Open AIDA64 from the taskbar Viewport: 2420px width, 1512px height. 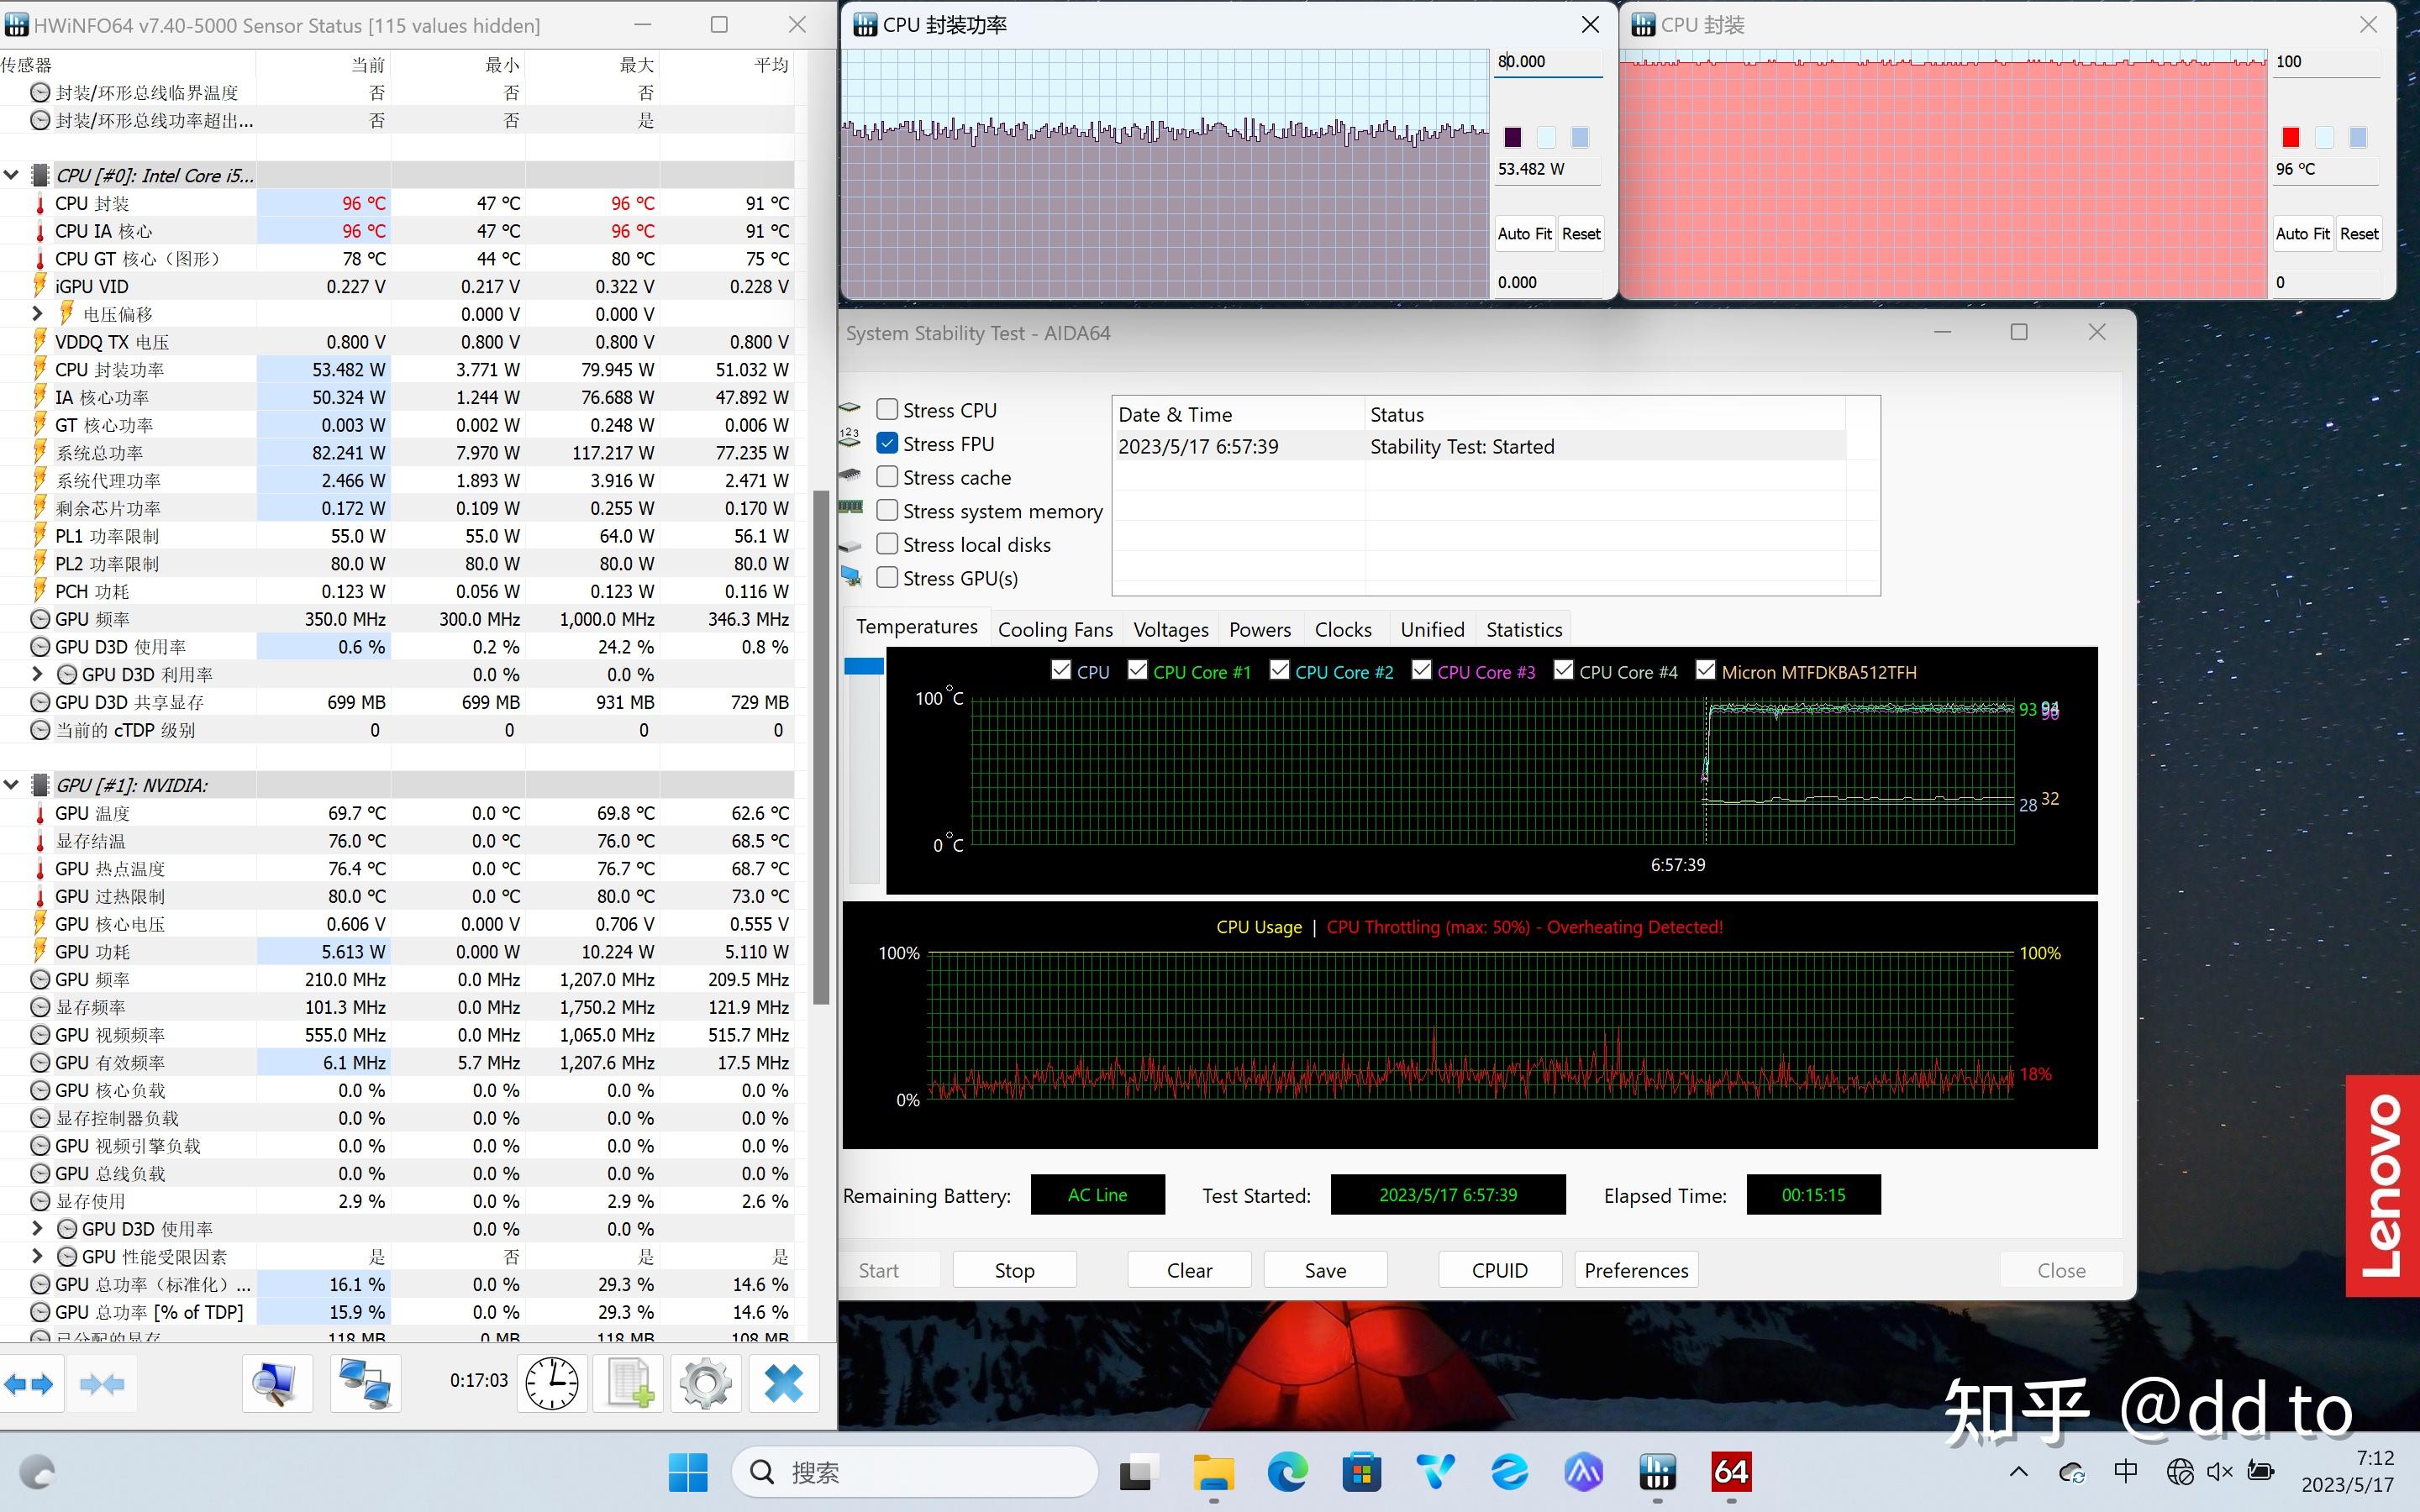coord(1731,1472)
